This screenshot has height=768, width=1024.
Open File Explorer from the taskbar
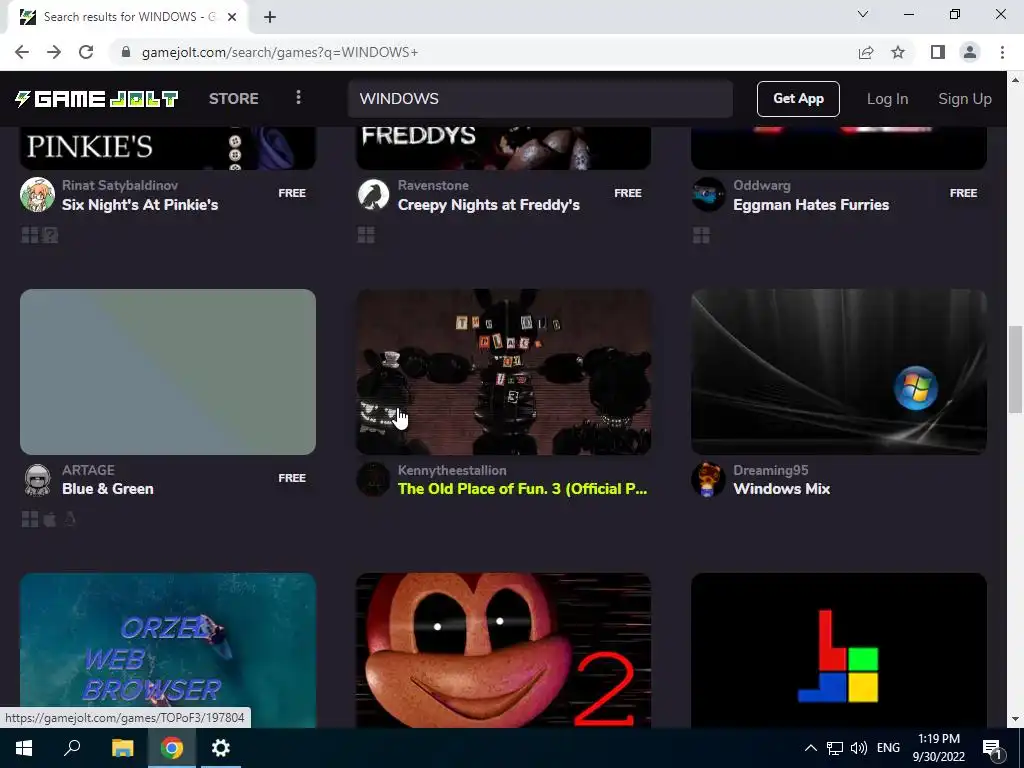[122, 748]
